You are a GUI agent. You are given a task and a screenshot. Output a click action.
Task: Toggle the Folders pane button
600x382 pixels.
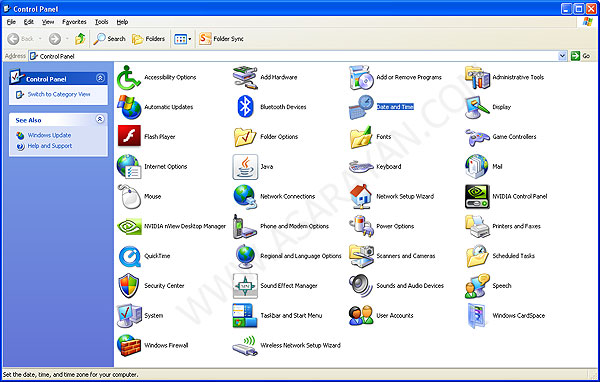click(148, 39)
